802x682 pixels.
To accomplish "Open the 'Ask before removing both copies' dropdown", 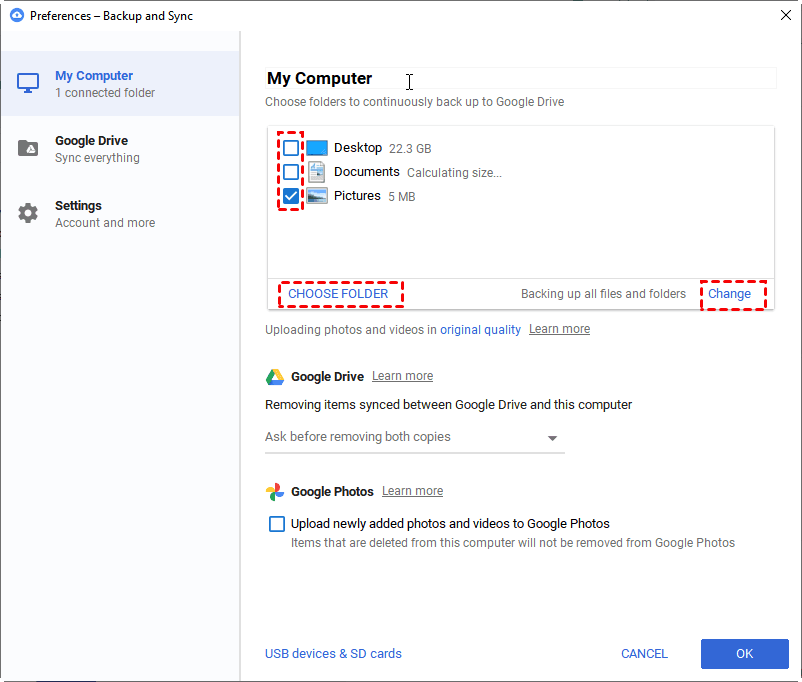I will click(414, 438).
